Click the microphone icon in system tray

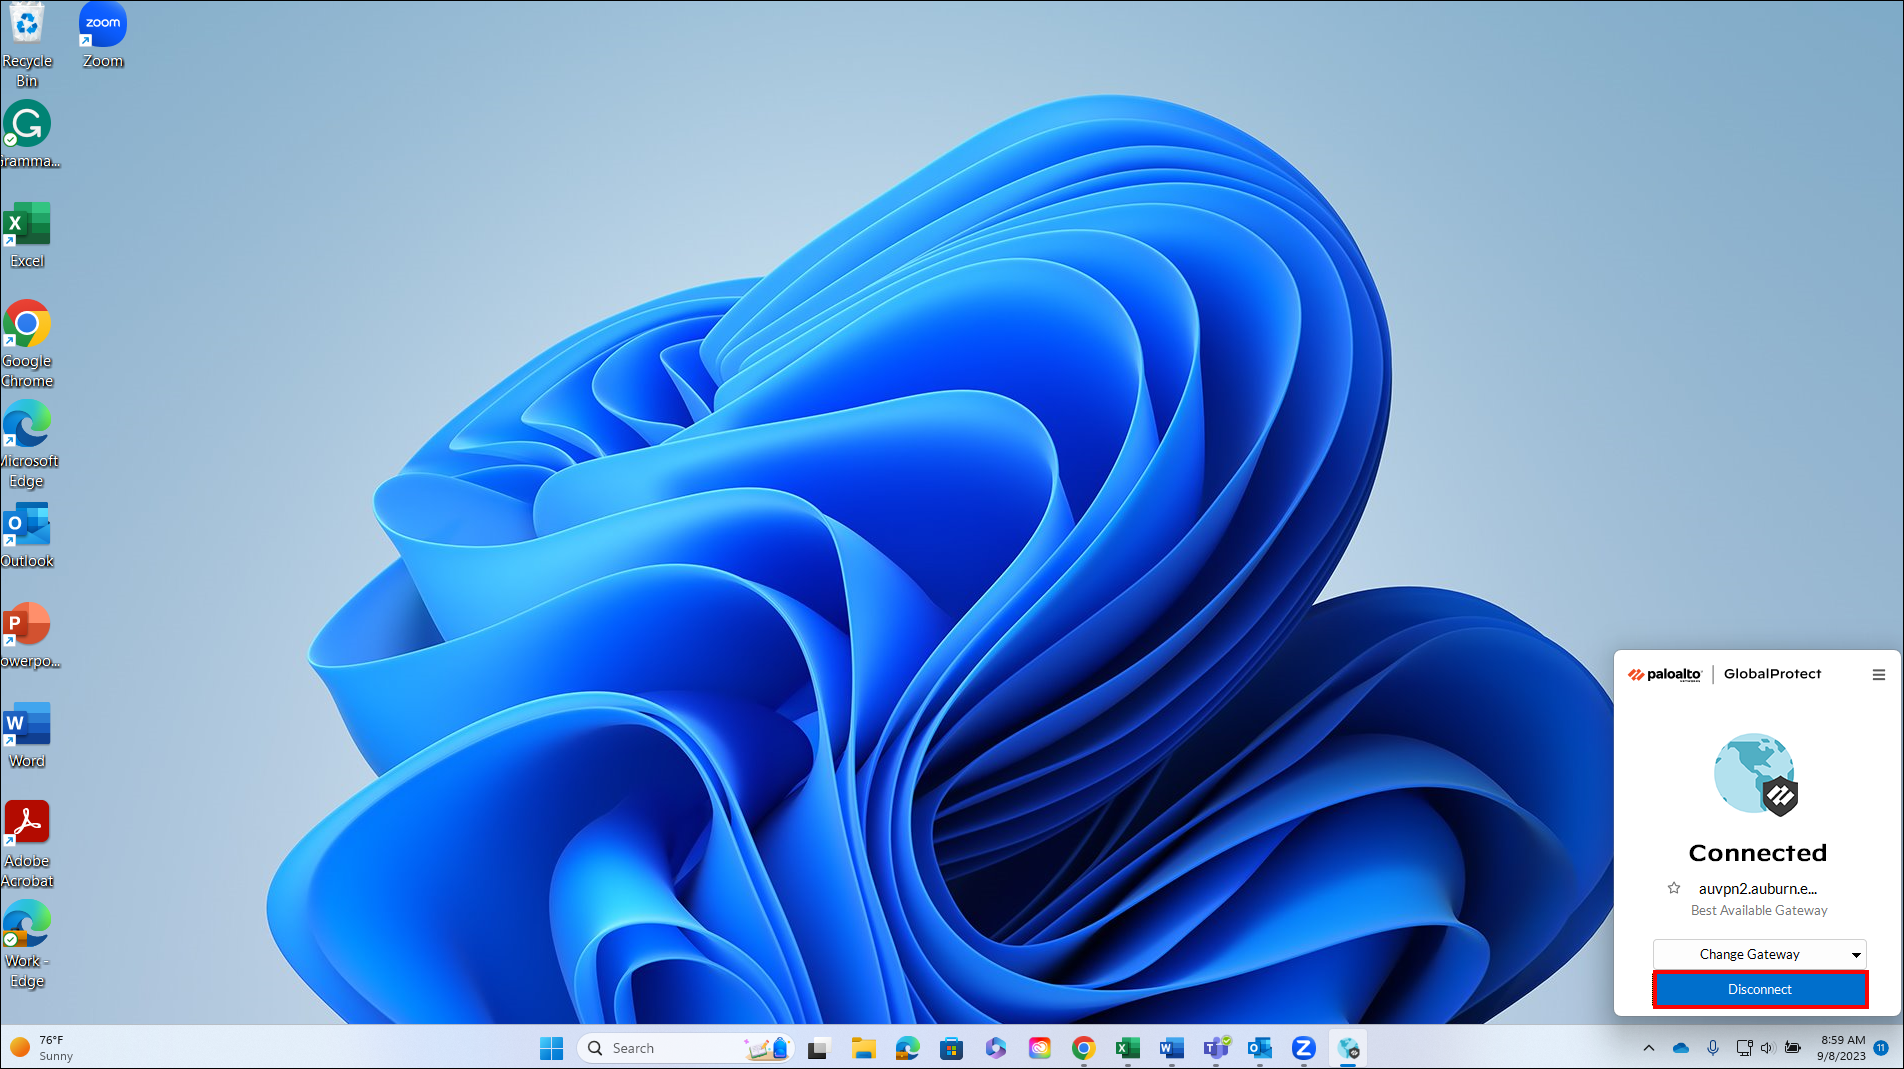coord(1713,1048)
